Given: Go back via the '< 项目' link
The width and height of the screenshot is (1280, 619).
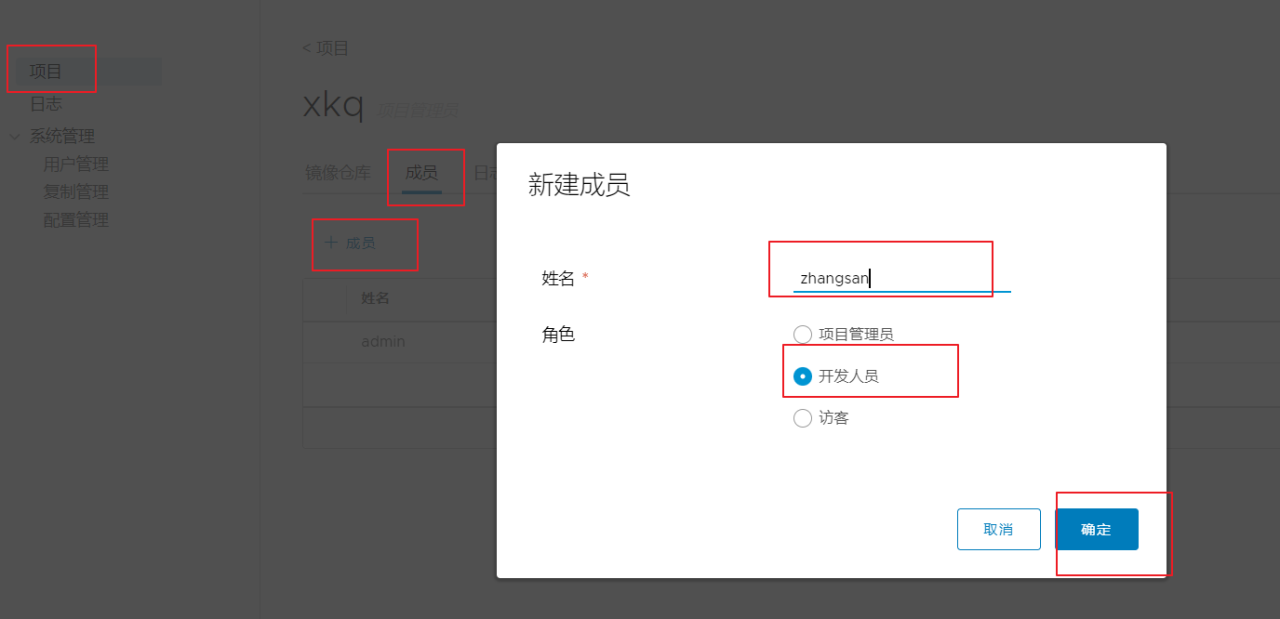Looking at the screenshot, I should click(x=325, y=48).
